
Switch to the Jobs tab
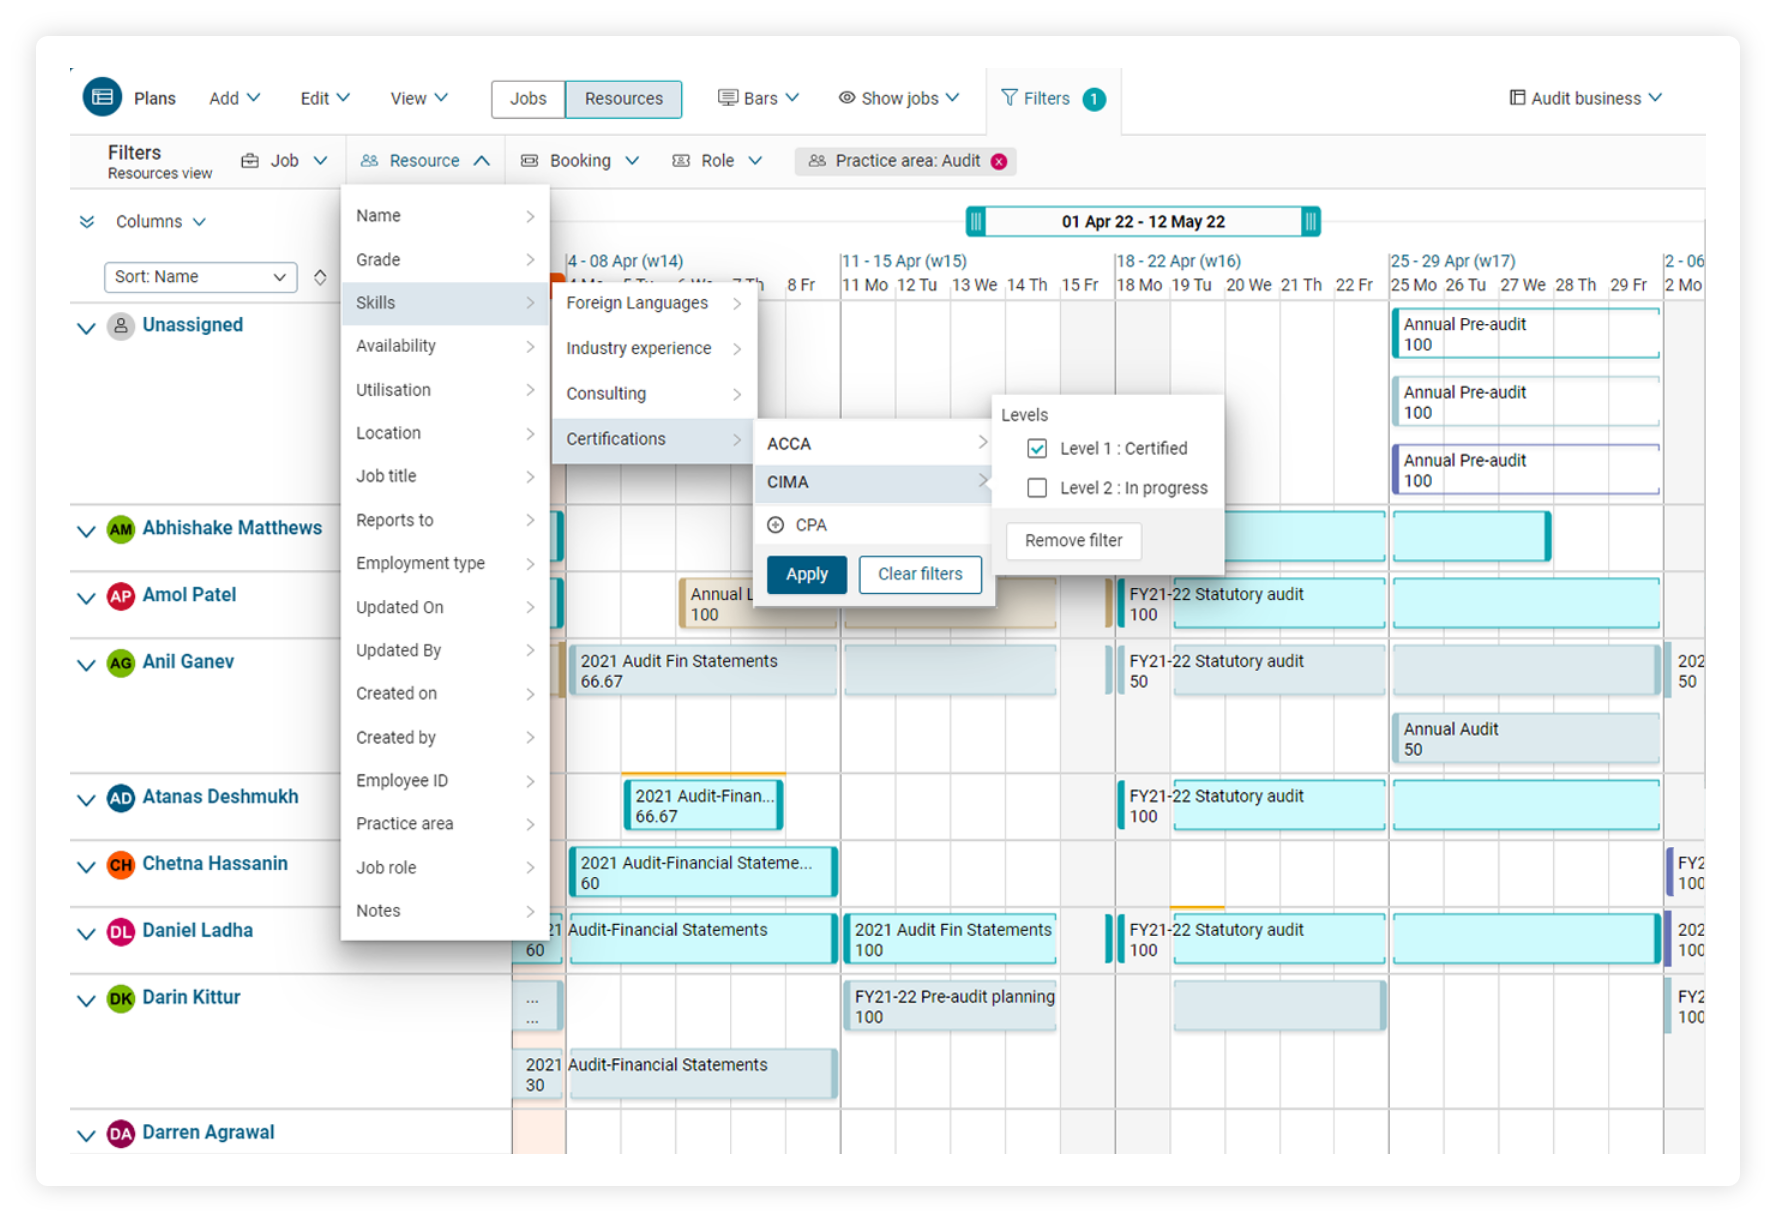tap(527, 99)
